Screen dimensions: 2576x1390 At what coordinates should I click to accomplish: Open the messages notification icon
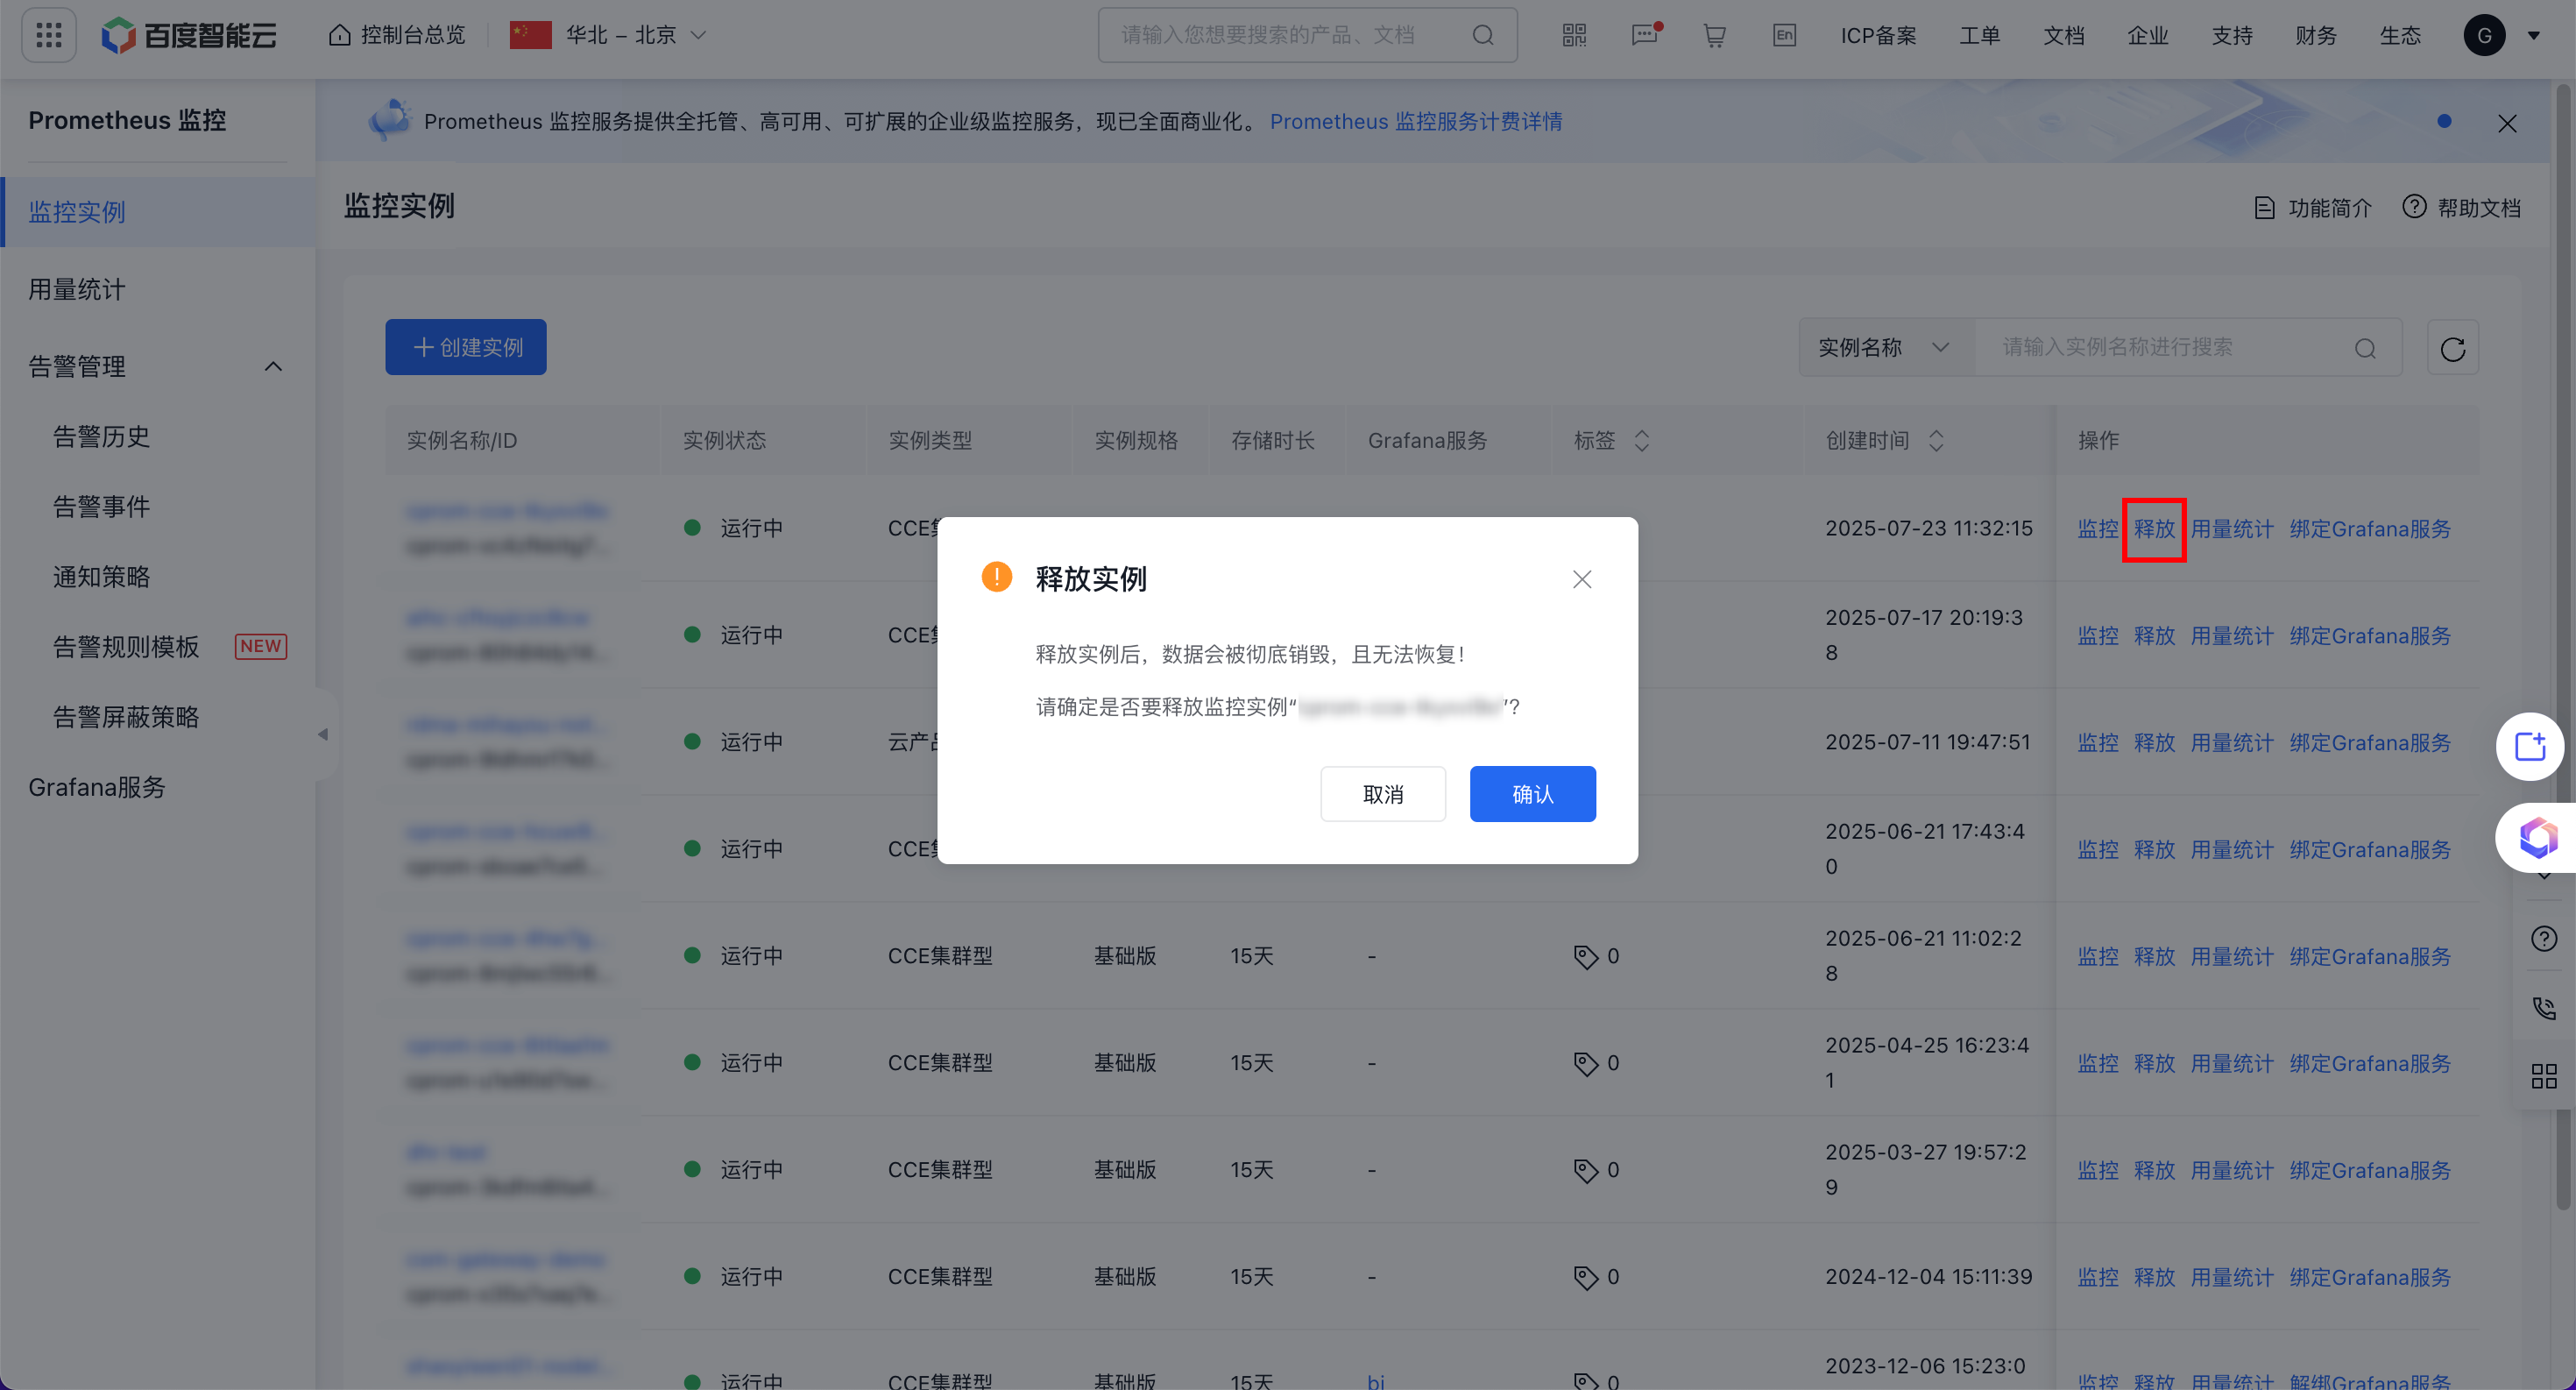[x=1645, y=35]
